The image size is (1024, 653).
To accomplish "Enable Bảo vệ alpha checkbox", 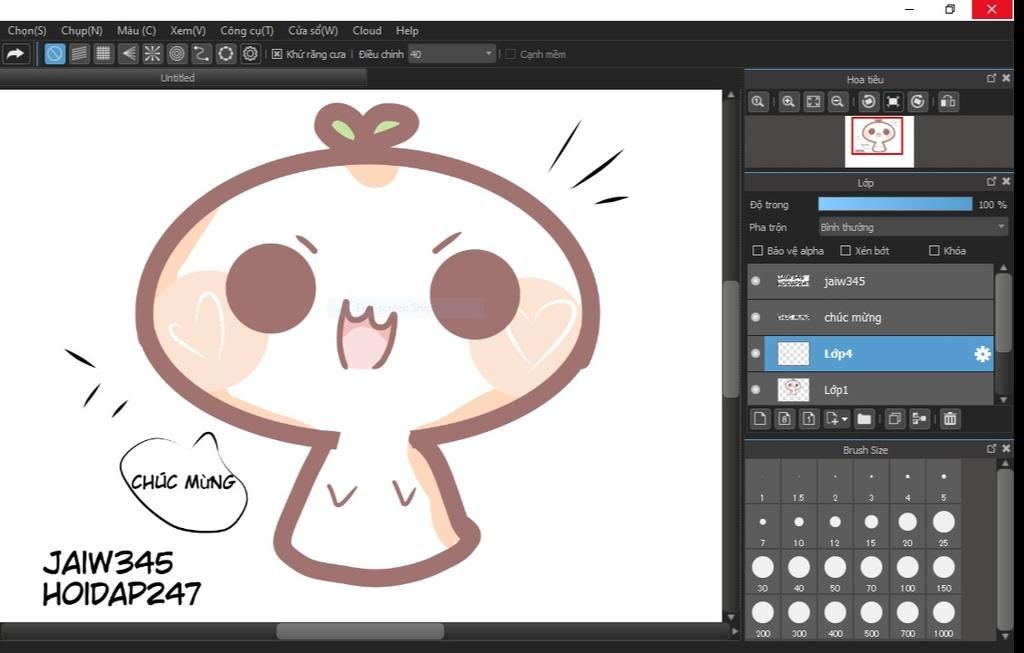I will [758, 251].
